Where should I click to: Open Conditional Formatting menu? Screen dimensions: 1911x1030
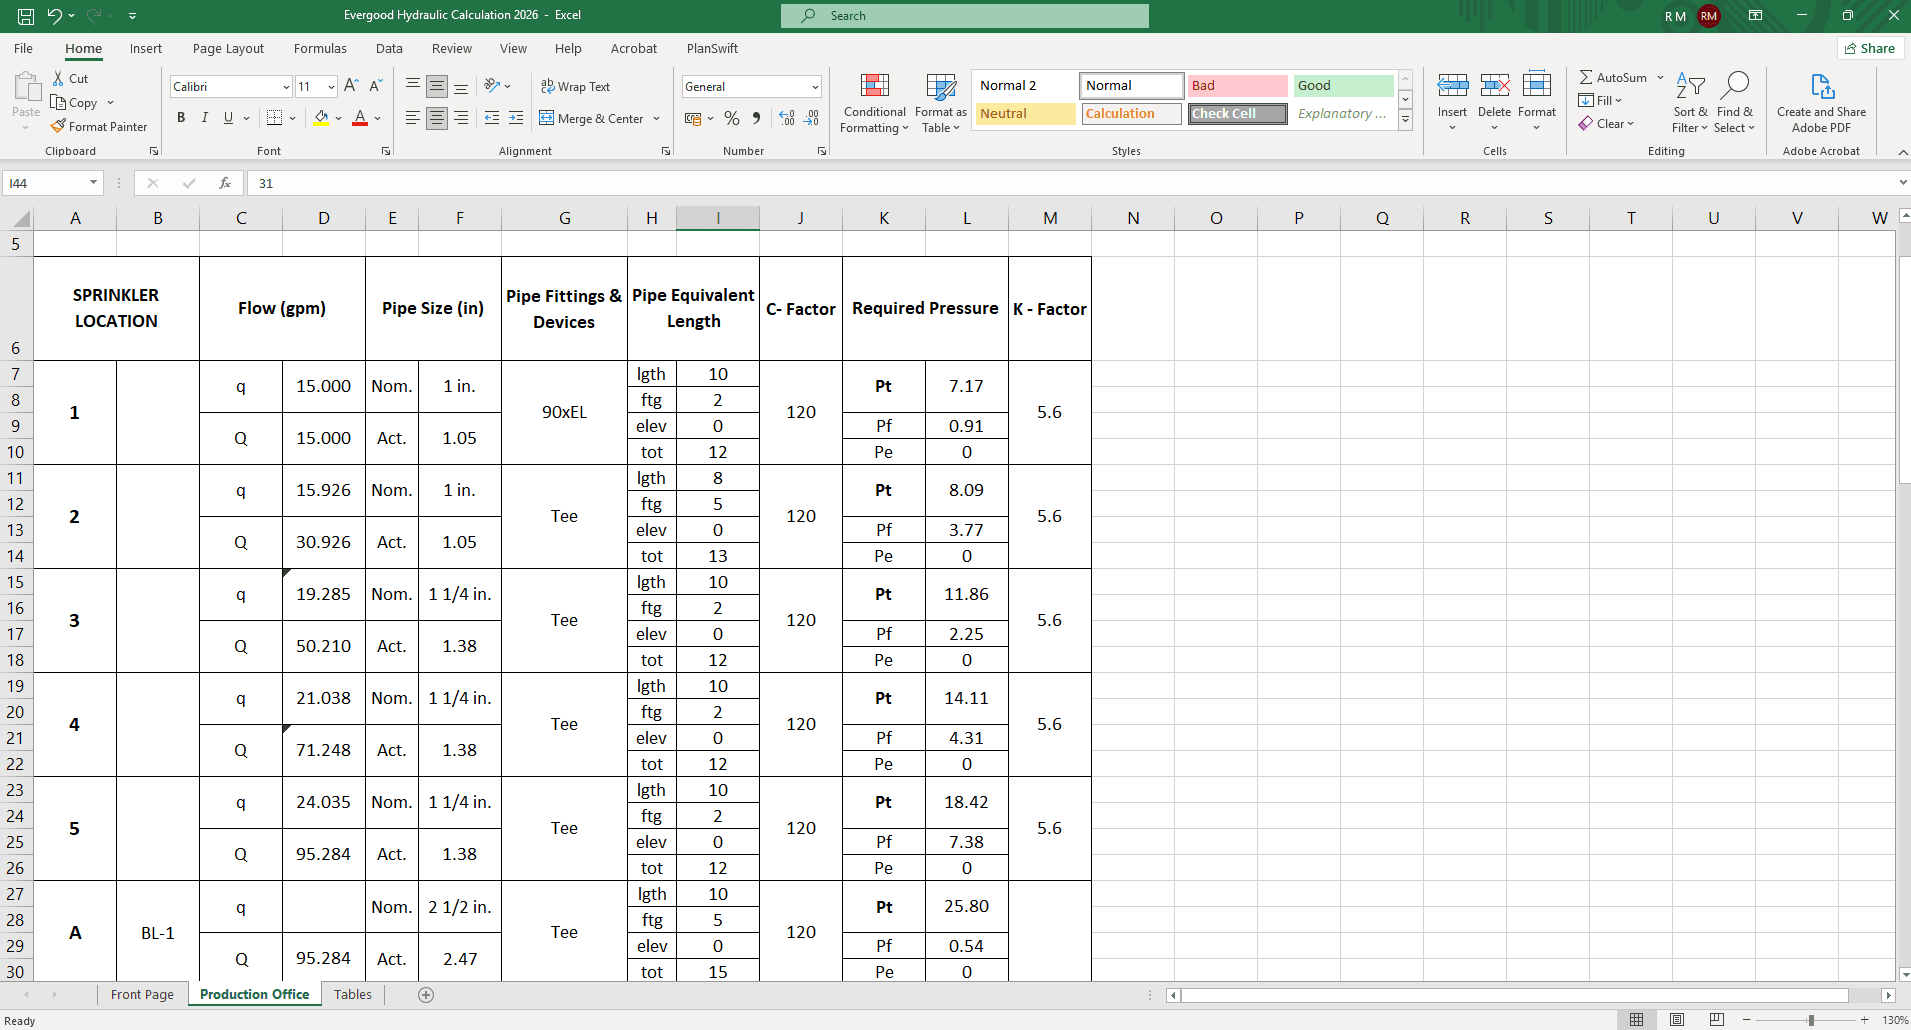pyautogui.click(x=875, y=102)
